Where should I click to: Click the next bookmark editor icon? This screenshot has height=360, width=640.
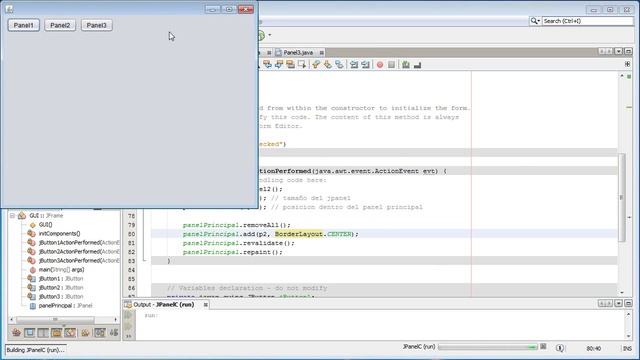click(327, 64)
